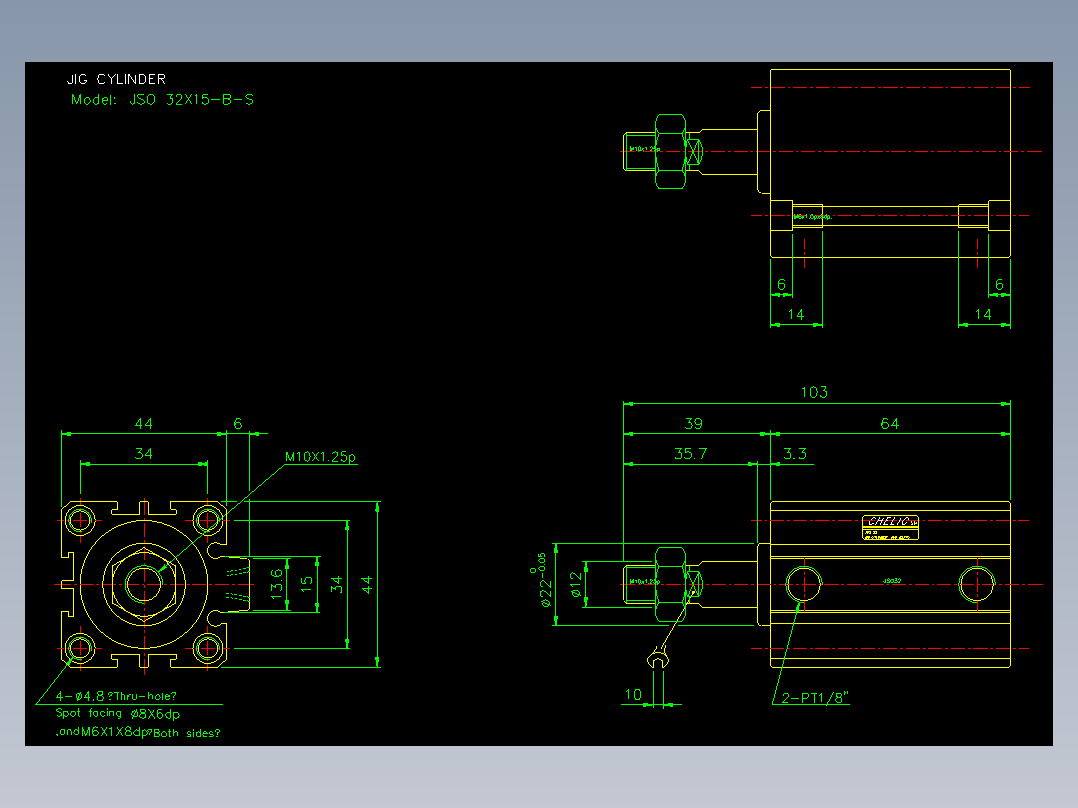The image size is (1078, 808).
Task: Click the andM6X1X8dp Both sides note
Action: (138, 732)
